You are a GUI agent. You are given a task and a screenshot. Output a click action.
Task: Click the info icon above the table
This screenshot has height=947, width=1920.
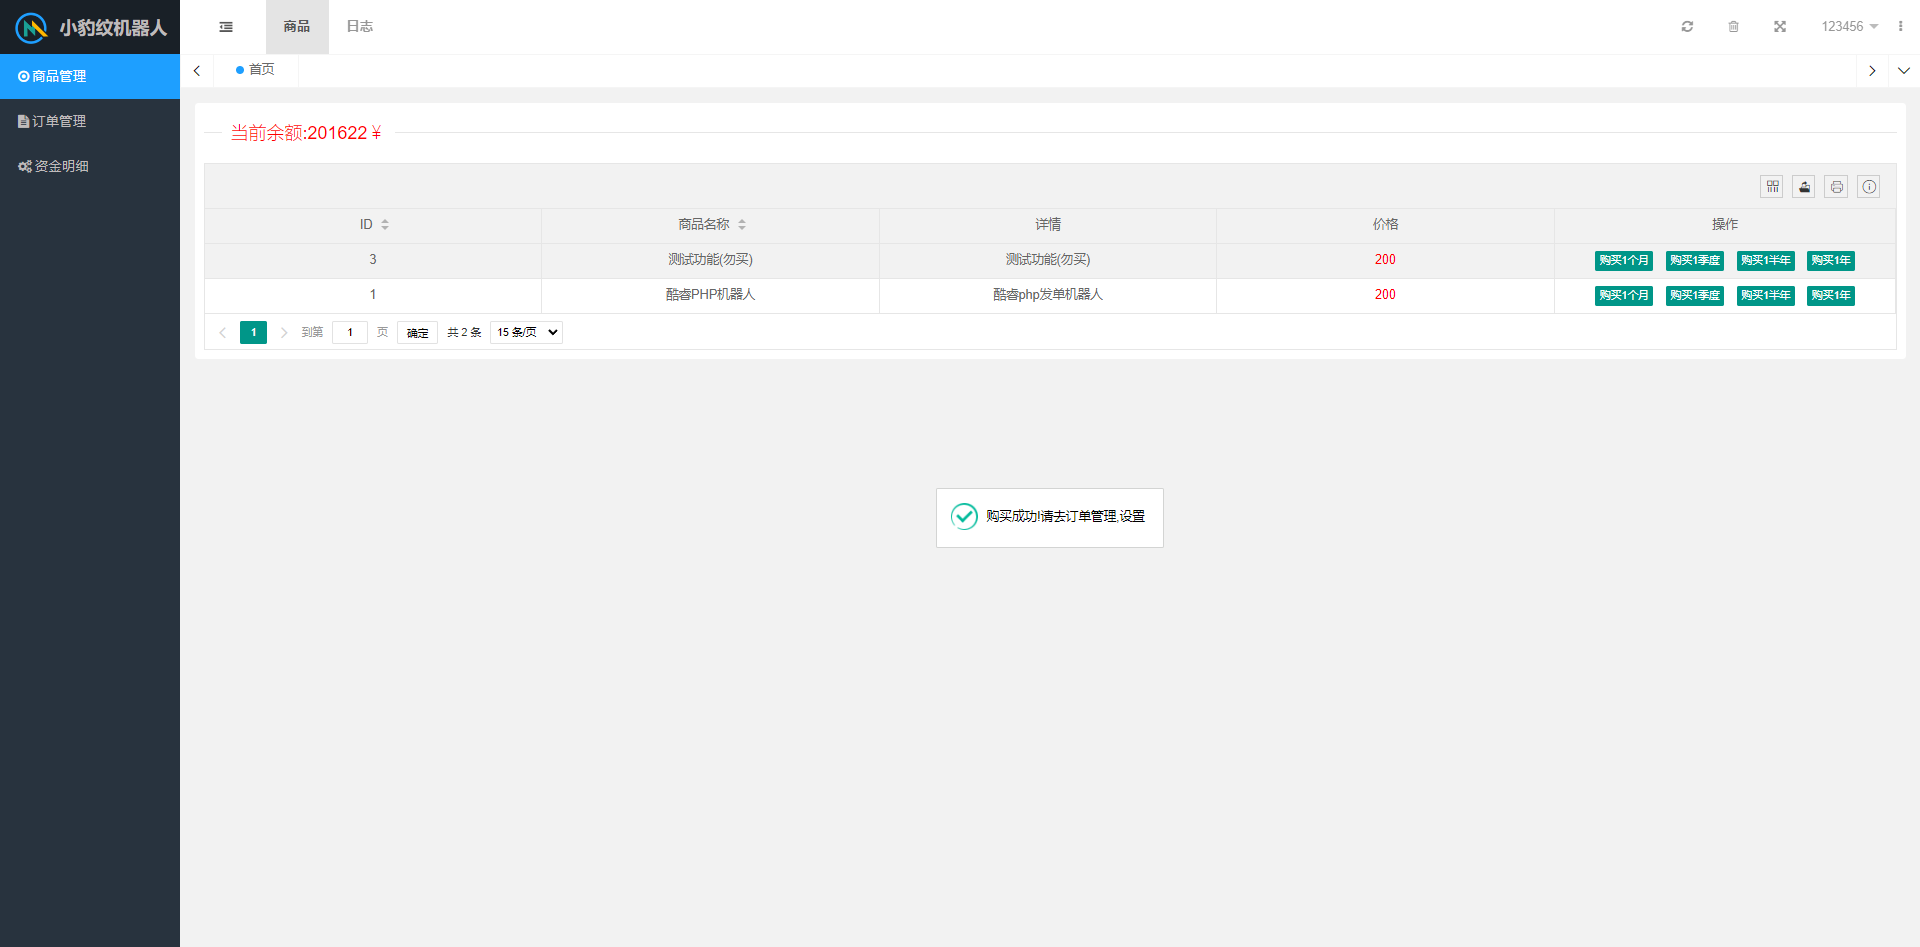(1869, 187)
